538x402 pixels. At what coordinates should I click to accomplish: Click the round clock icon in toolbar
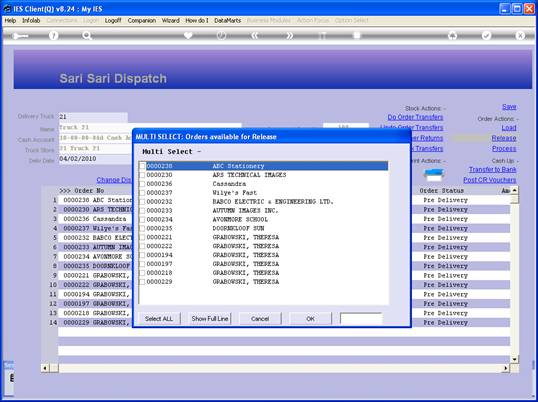[221, 35]
